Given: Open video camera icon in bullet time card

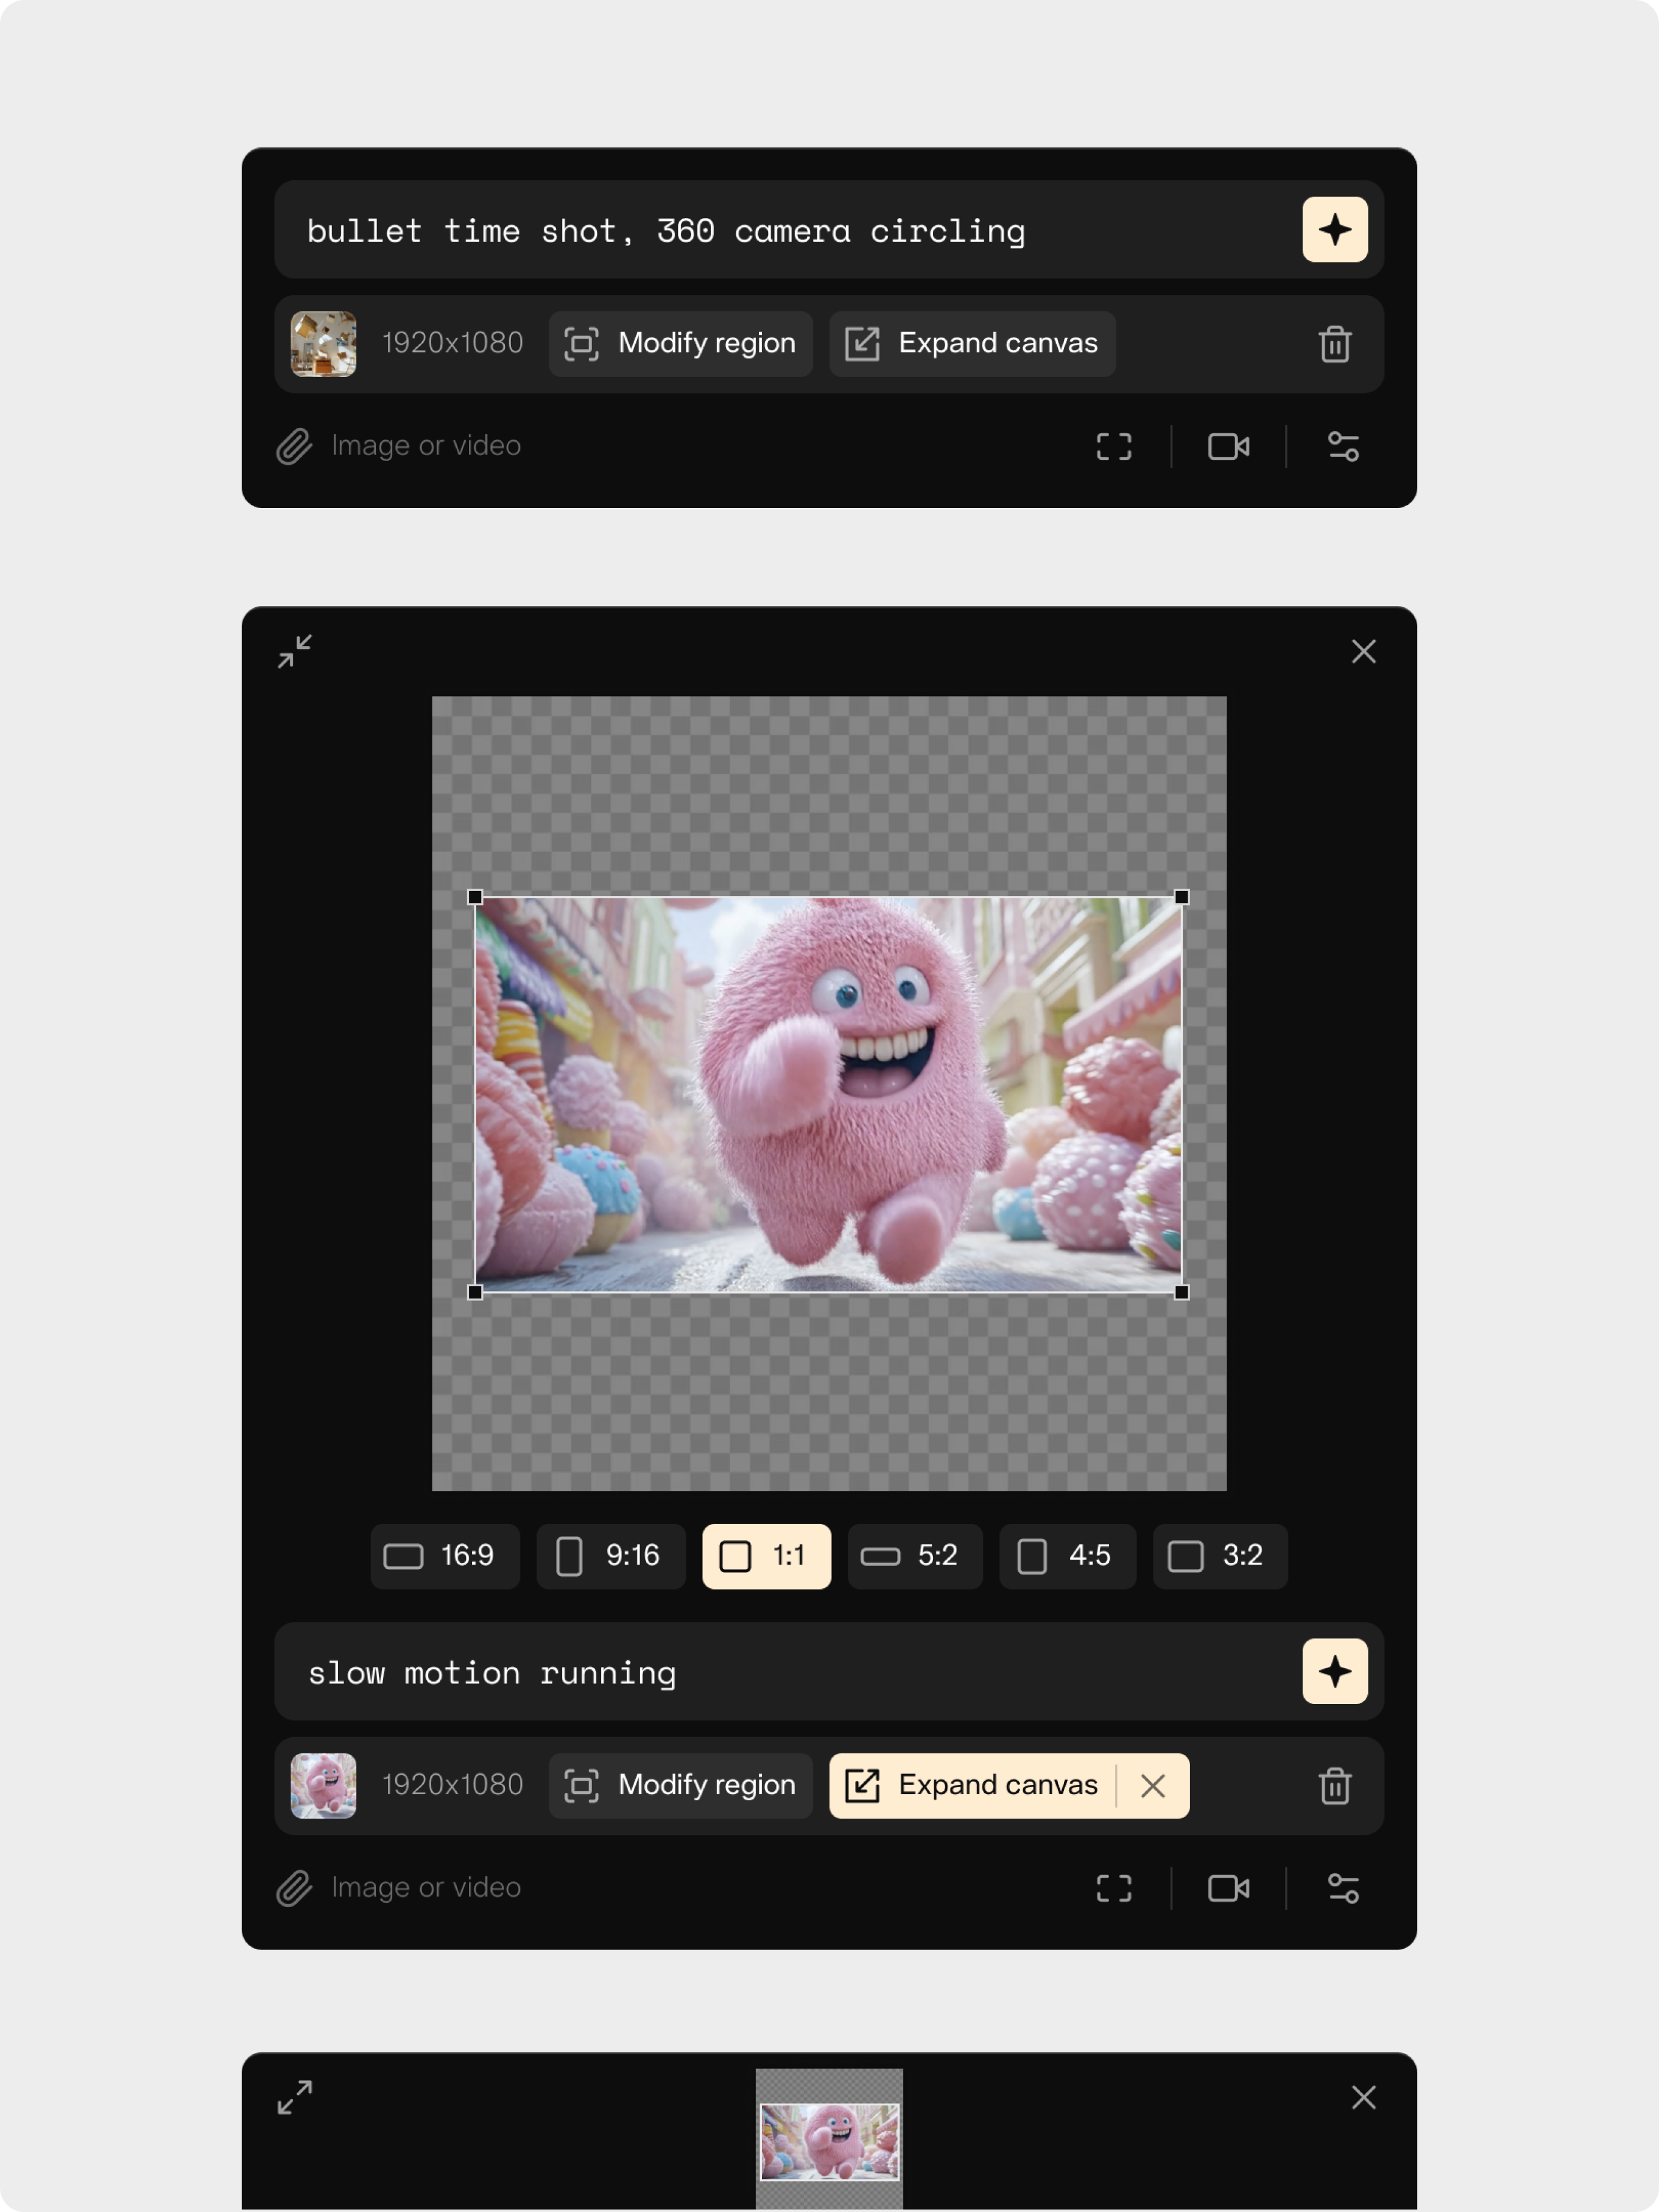Looking at the screenshot, I should tap(1228, 446).
